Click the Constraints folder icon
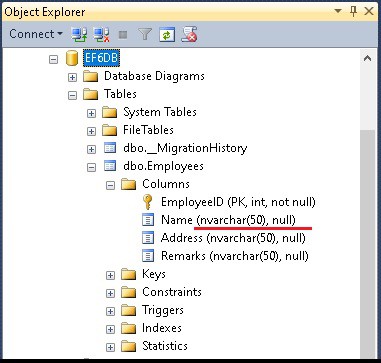 (128, 292)
